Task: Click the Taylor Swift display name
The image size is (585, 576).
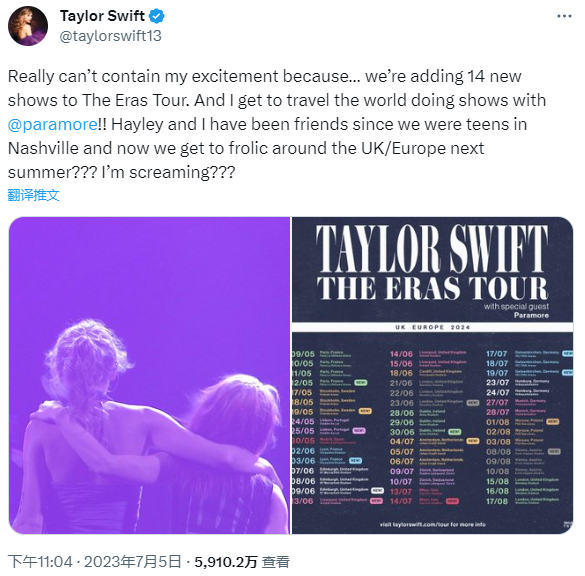Action: [102, 16]
